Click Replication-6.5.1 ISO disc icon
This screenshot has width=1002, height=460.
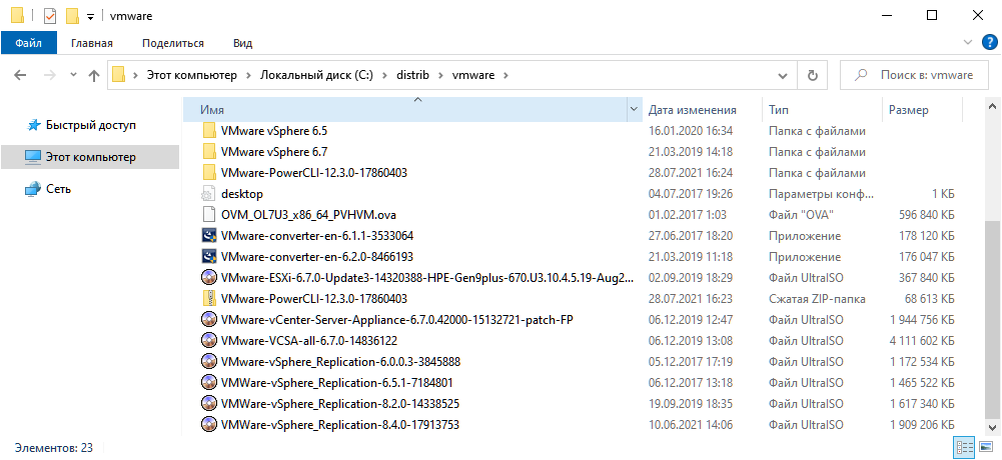pos(209,383)
